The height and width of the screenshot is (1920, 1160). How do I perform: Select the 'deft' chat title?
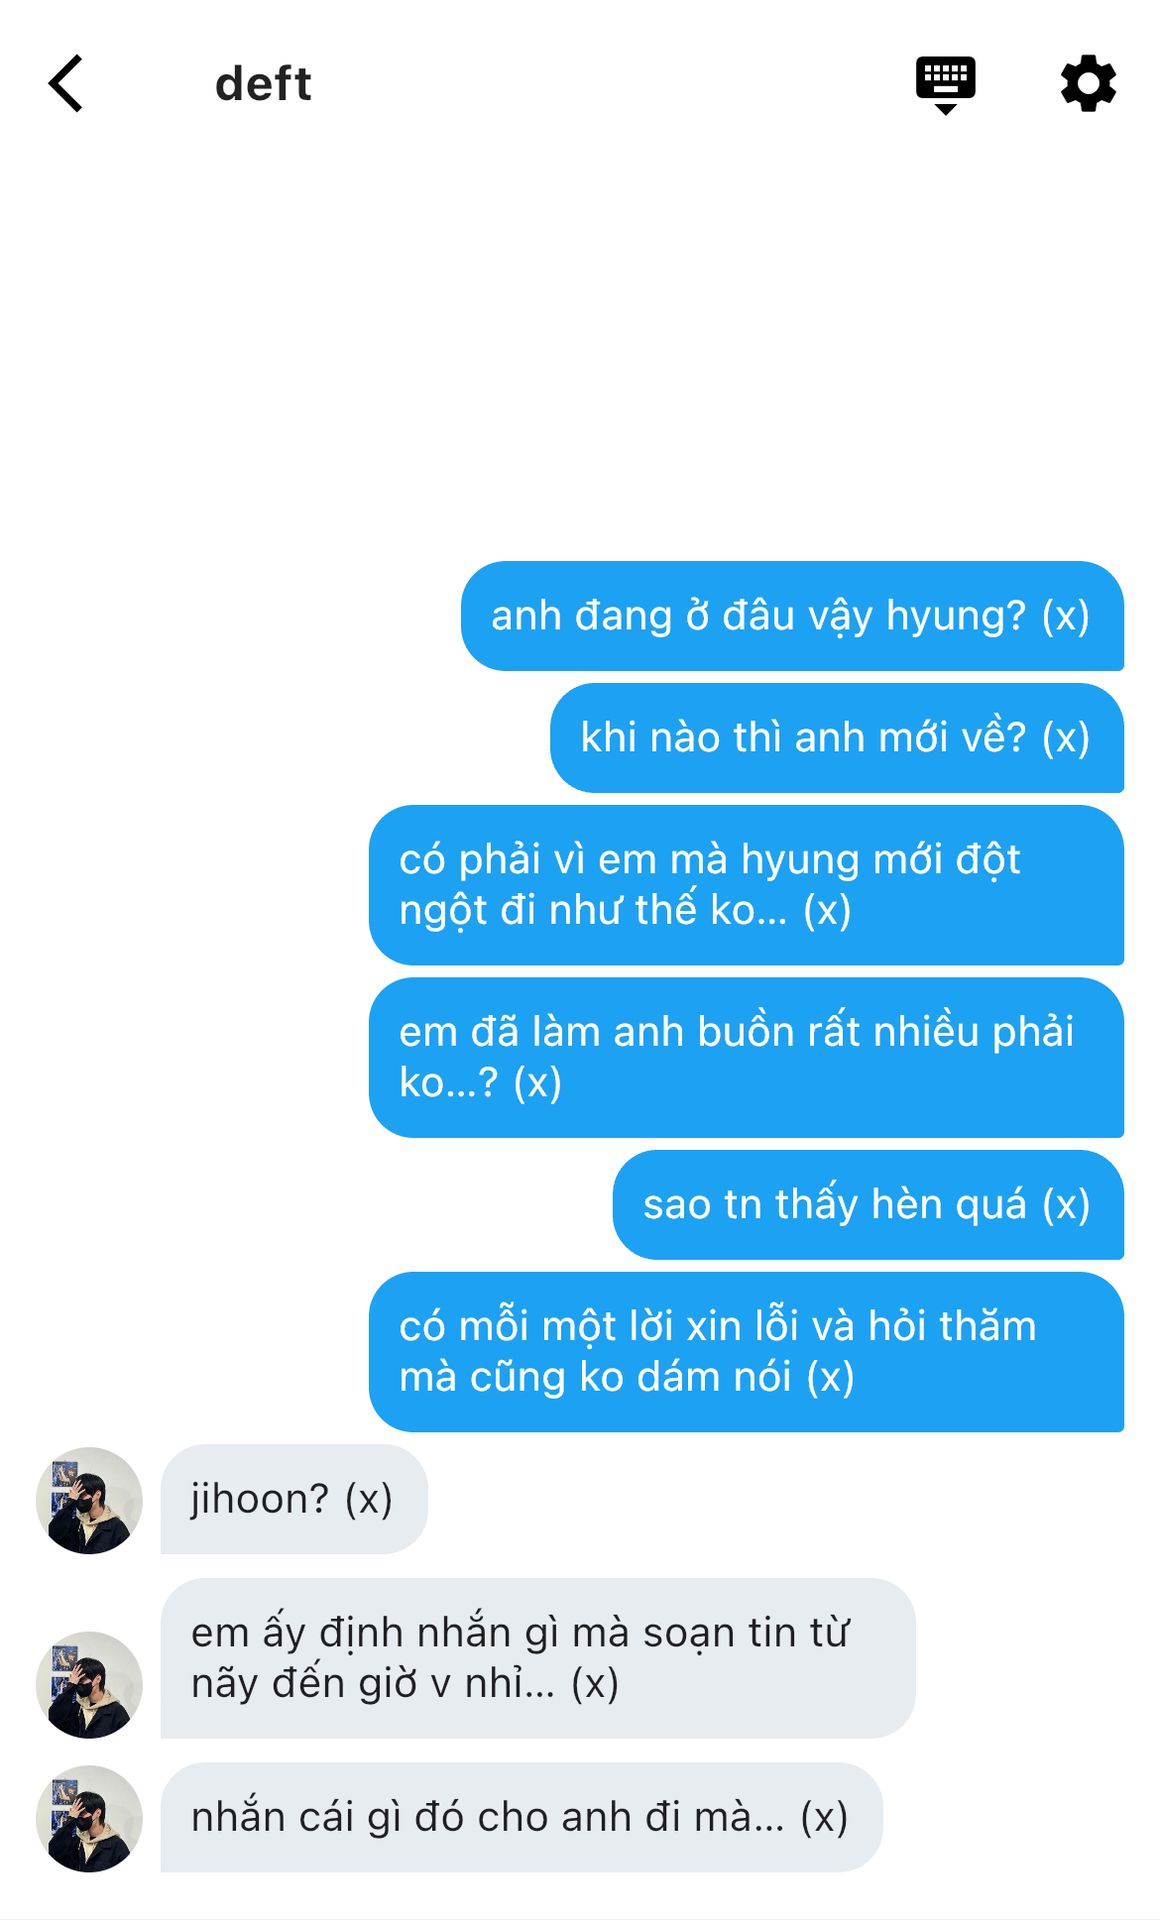click(263, 84)
